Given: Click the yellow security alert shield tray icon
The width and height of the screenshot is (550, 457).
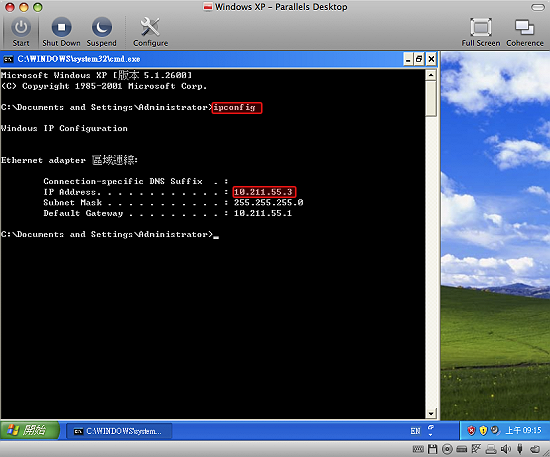Looking at the screenshot, I should pyautogui.click(x=483, y=430).
